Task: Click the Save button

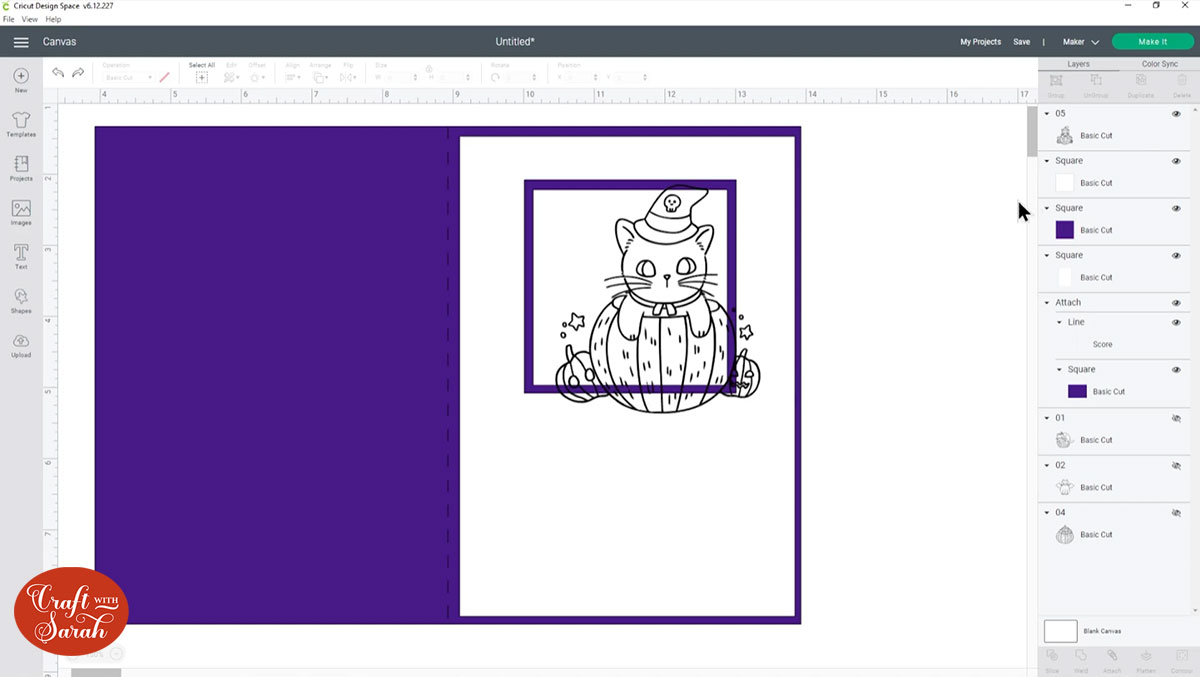Action: [1021, 42]
